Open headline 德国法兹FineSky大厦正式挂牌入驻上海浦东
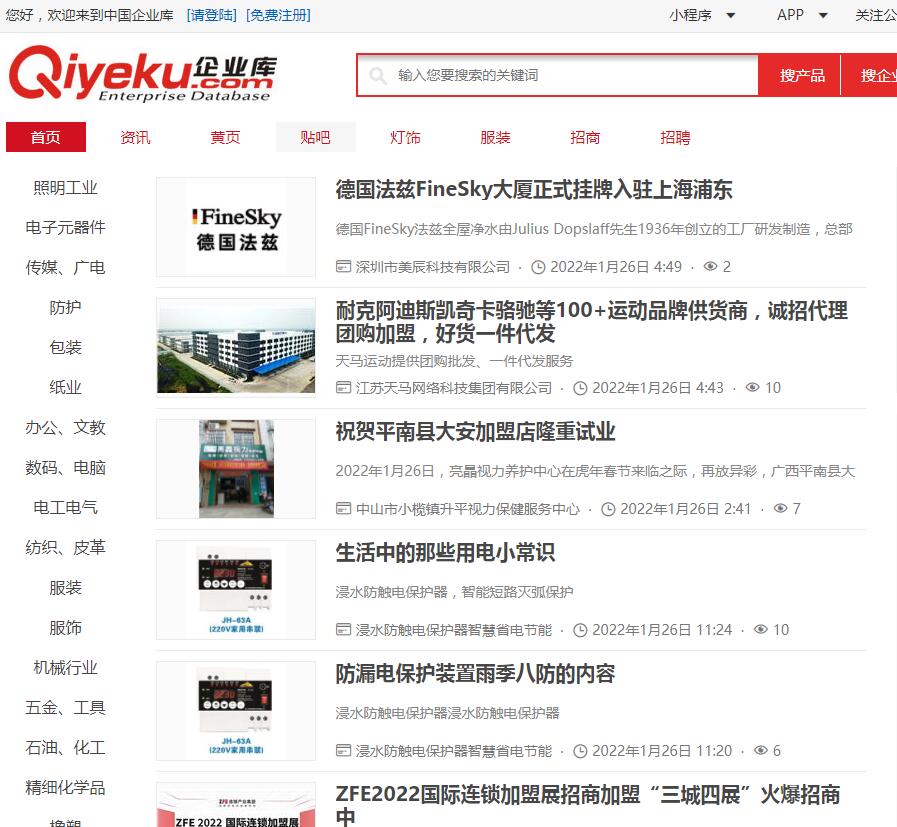The width and height of the screenshot is (897, 827). tap(534, 190)
